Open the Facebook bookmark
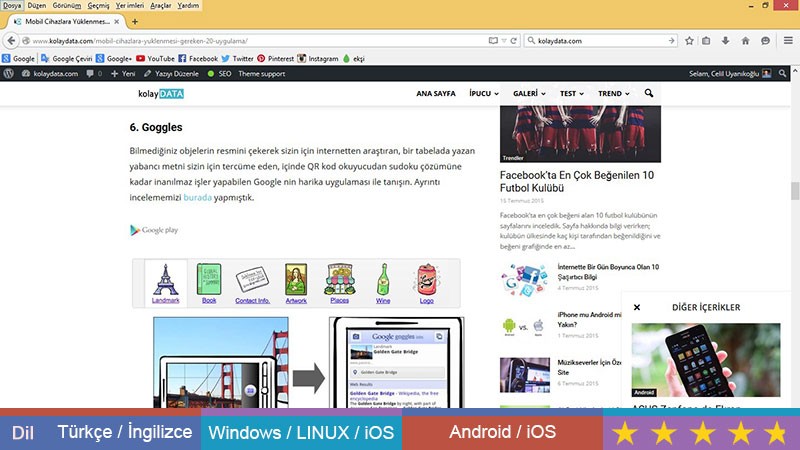The height and width of the screenshot is (450, 800). coord(198,59)
